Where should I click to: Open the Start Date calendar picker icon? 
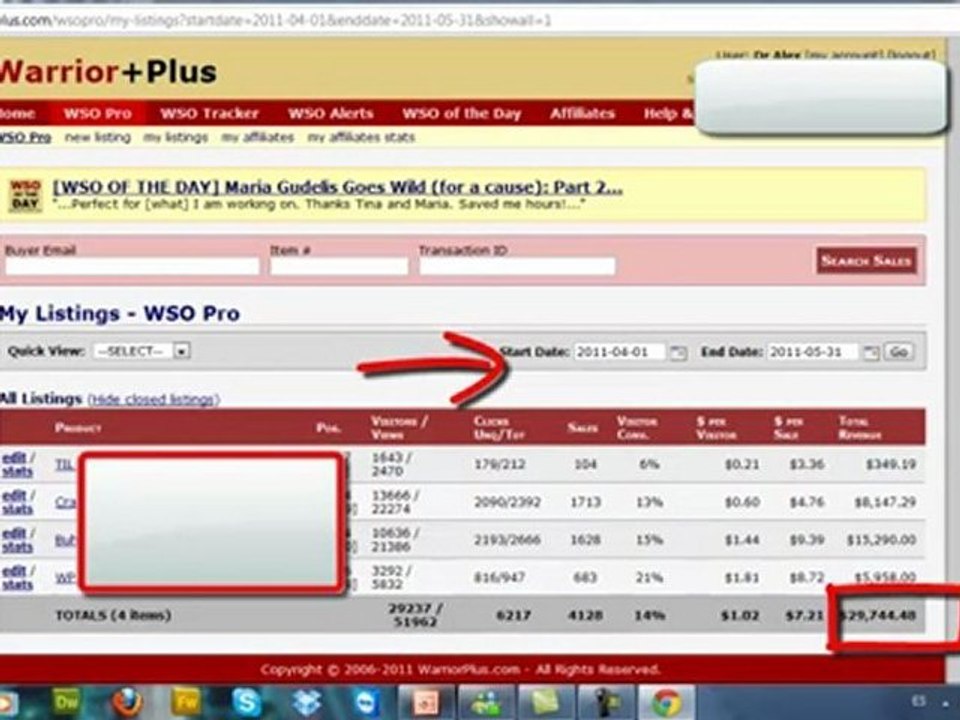pos(678,353)
